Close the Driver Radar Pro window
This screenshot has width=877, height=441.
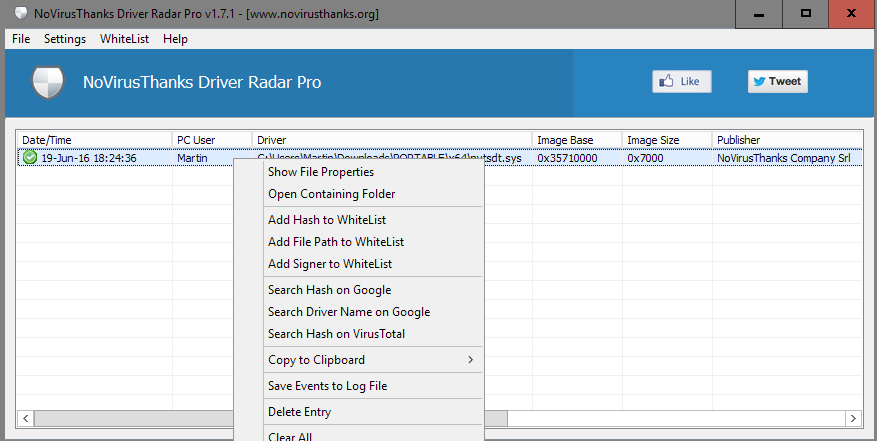[x=852, y=14]
